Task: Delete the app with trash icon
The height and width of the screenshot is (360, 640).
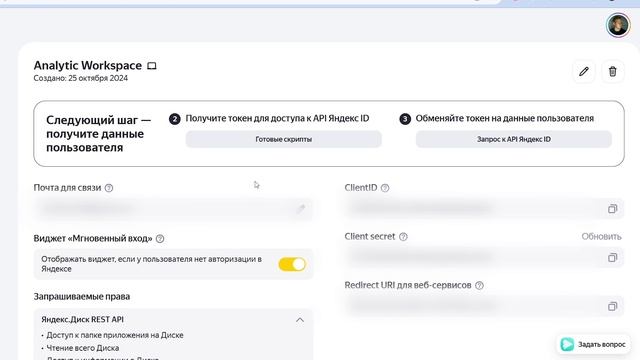Action: point(613,71)
